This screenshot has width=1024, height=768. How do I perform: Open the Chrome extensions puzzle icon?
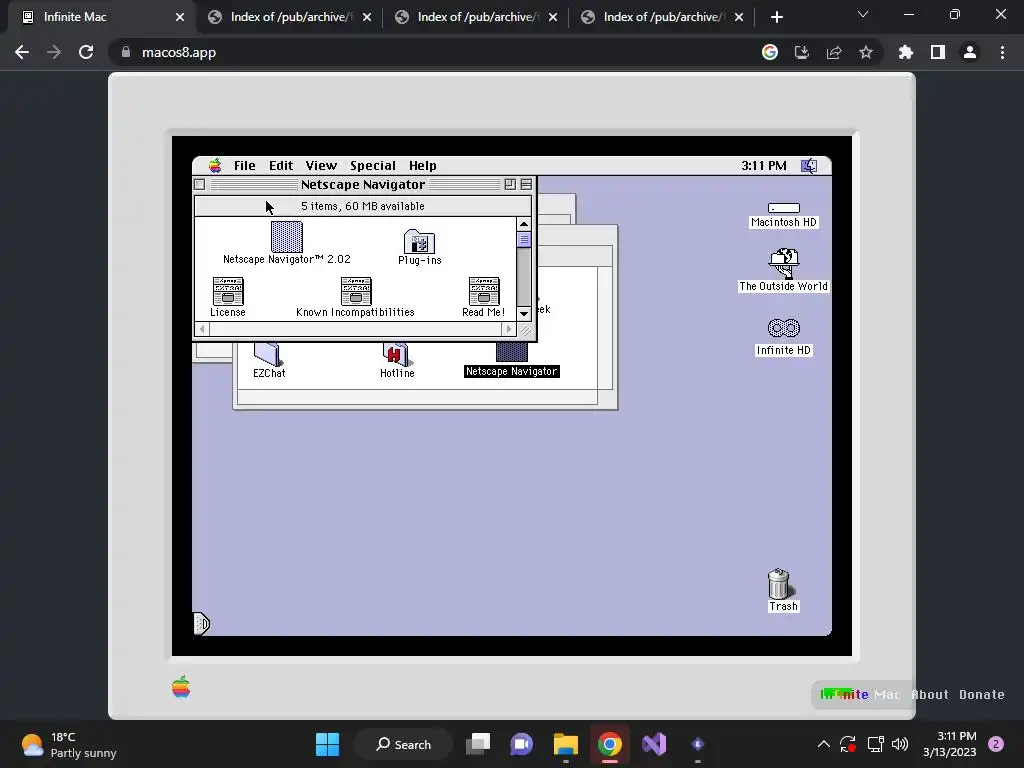coord(906,52)
